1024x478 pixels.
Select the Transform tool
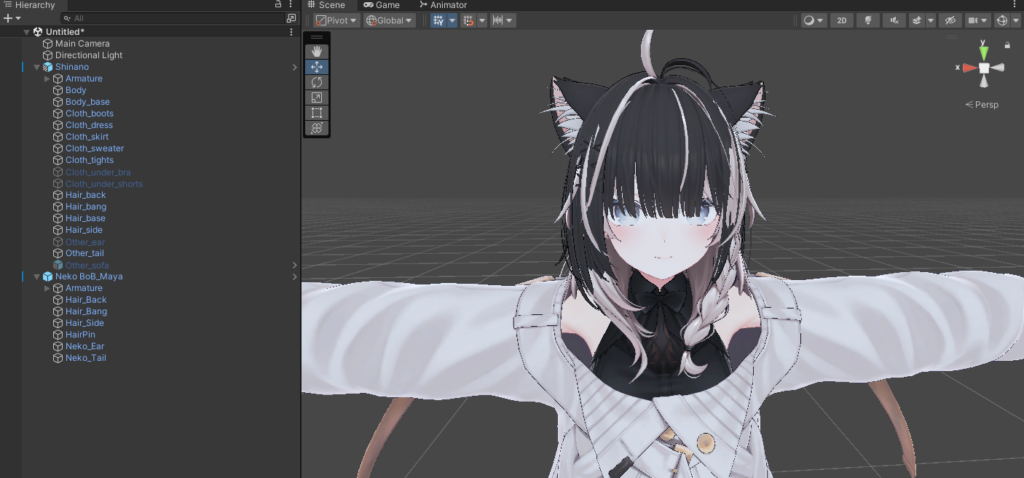coord(317,128)
